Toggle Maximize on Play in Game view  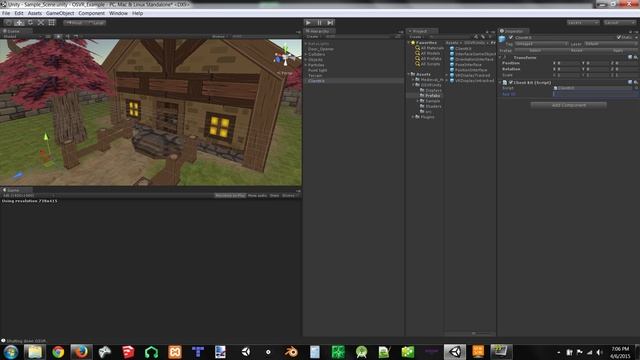point(230,196)
